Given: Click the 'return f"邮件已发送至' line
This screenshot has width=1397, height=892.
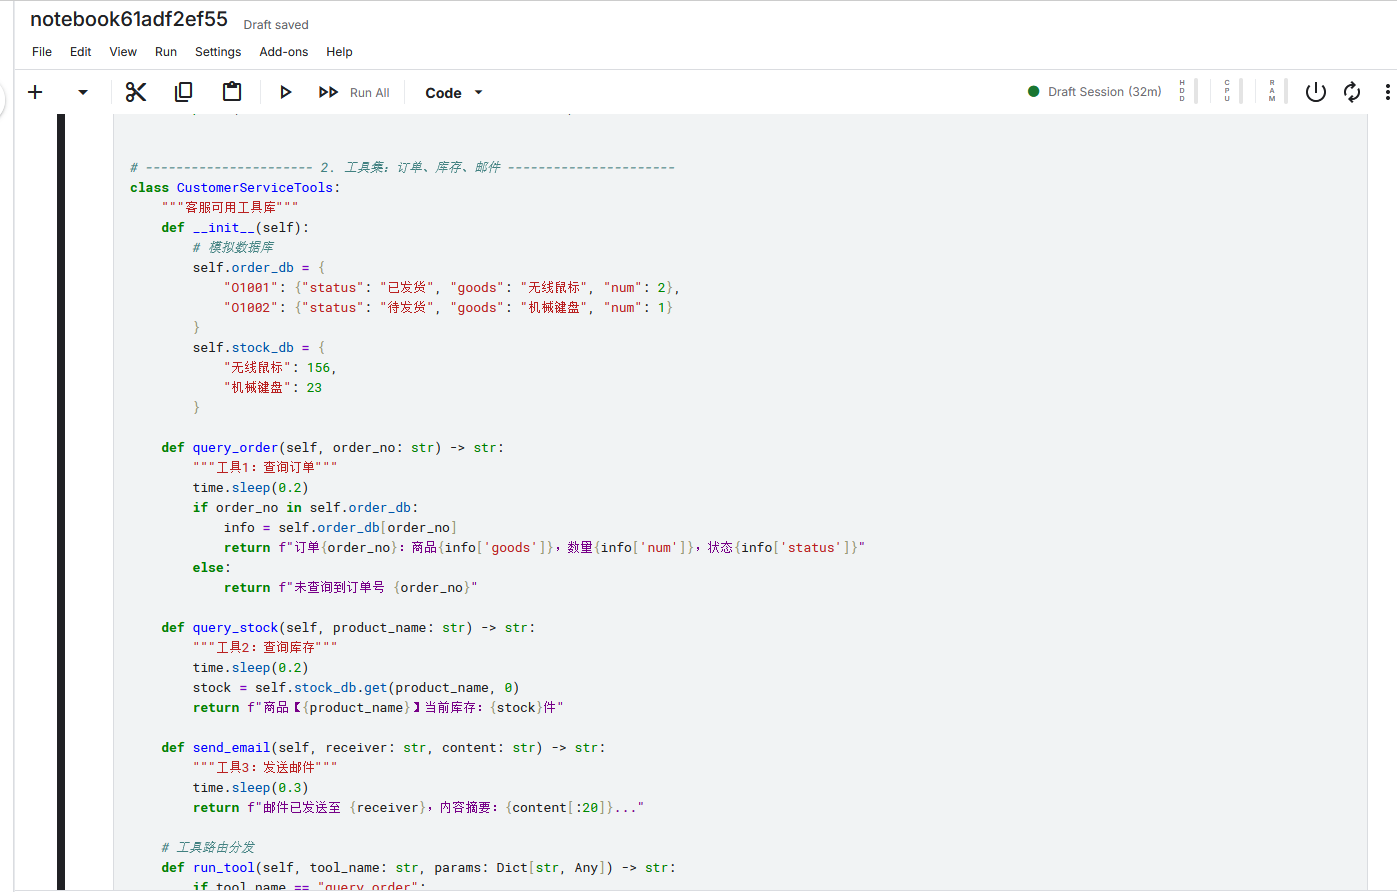Looking at the screenshot, I should (419, 807).
